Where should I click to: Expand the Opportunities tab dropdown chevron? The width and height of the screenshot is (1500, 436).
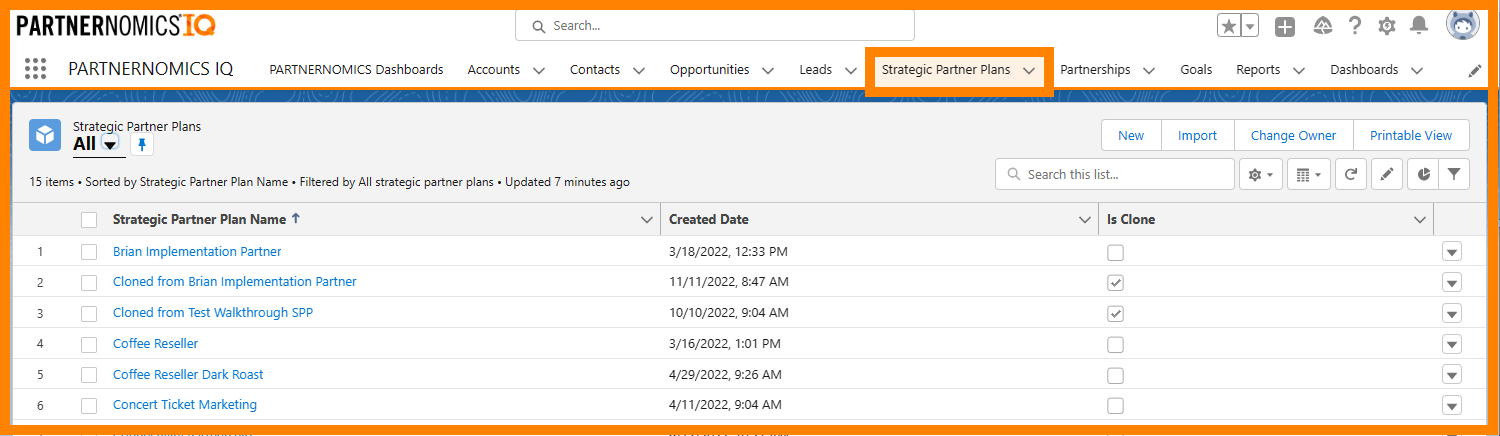[x=768, y=70]
